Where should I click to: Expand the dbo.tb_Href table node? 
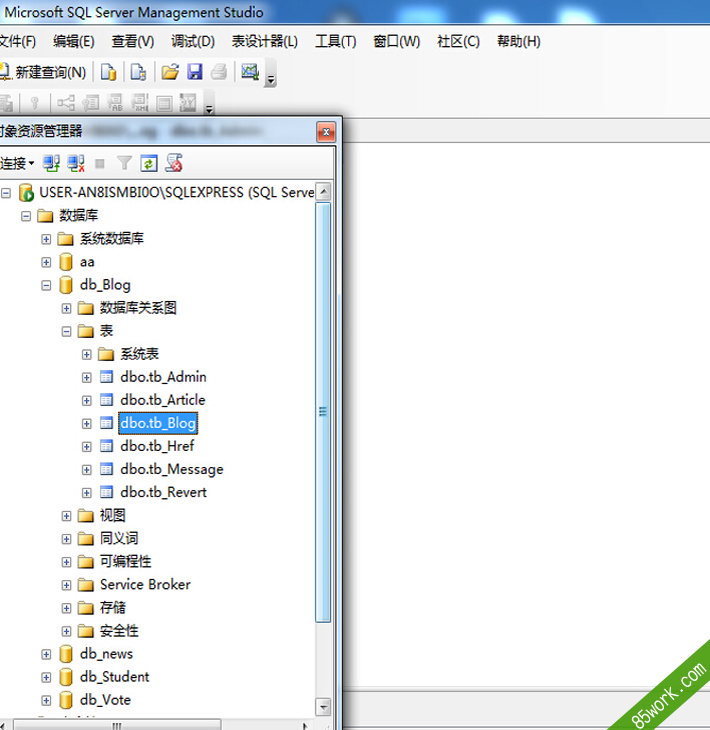[x=87, y=447]
